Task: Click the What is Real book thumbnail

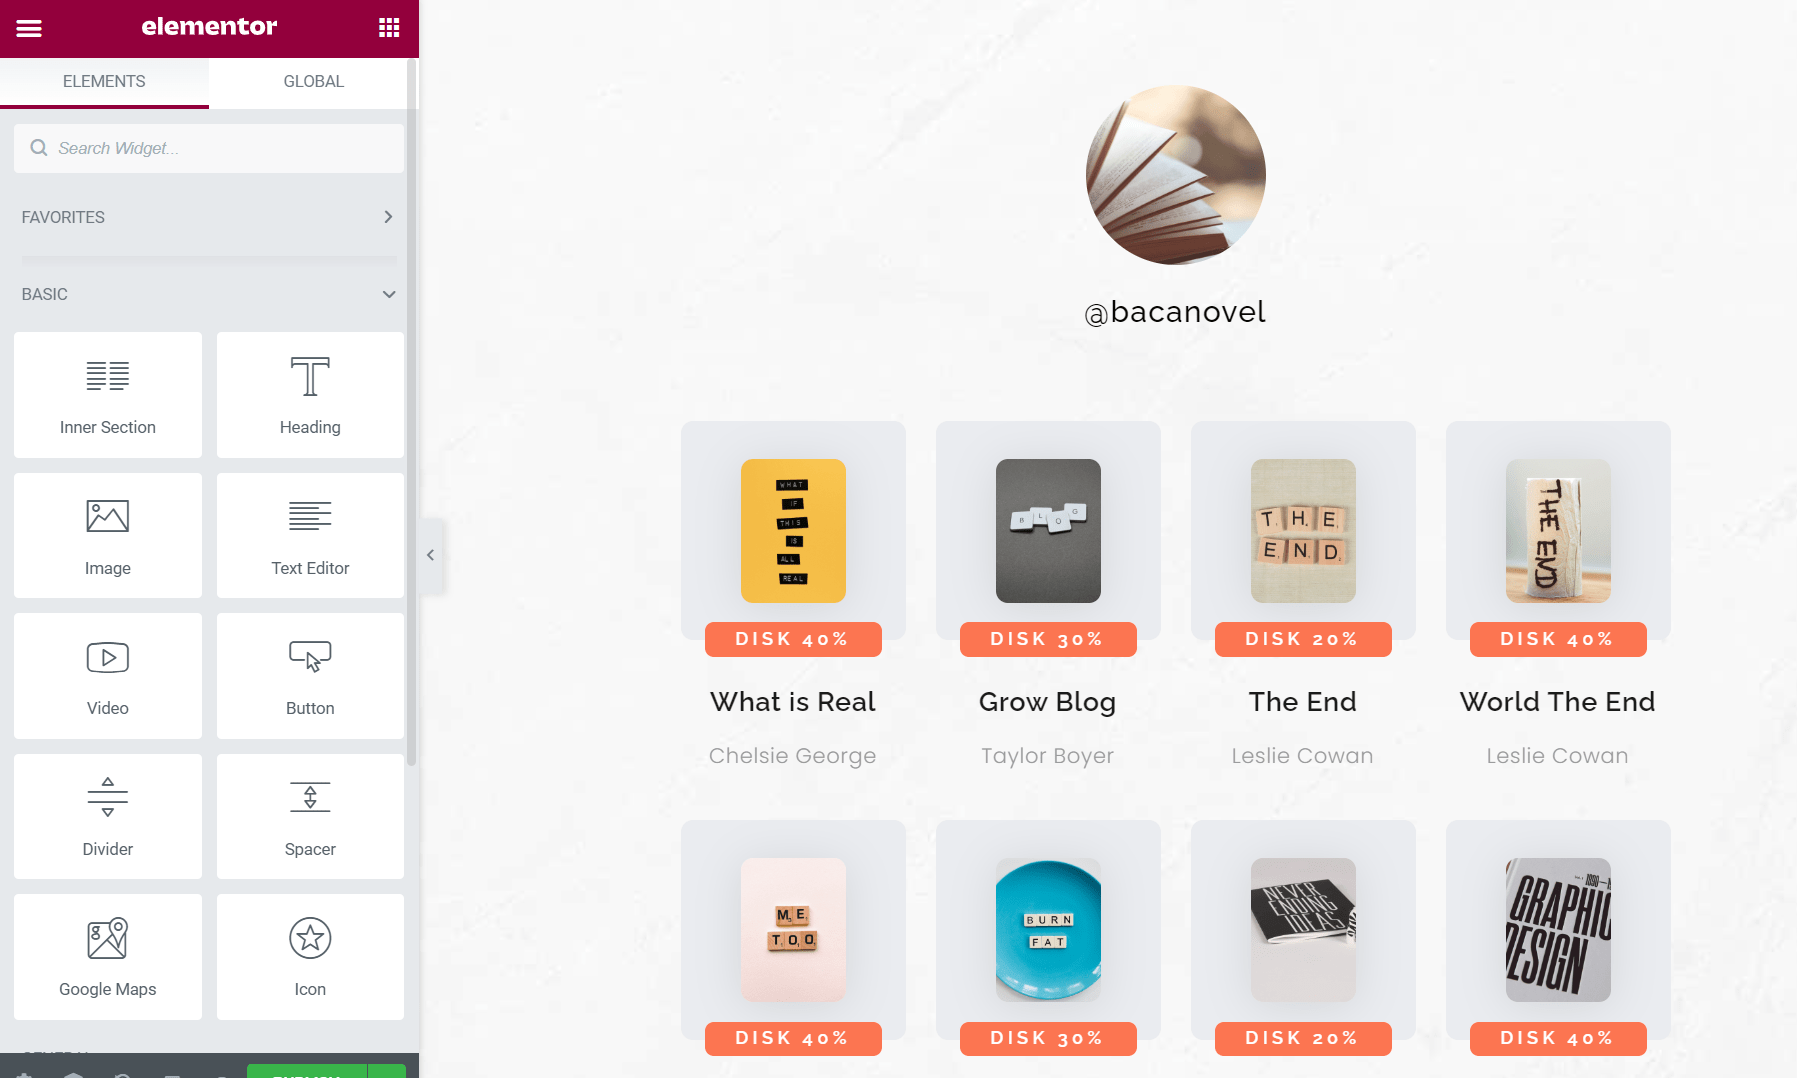Action: pos(793,531)
